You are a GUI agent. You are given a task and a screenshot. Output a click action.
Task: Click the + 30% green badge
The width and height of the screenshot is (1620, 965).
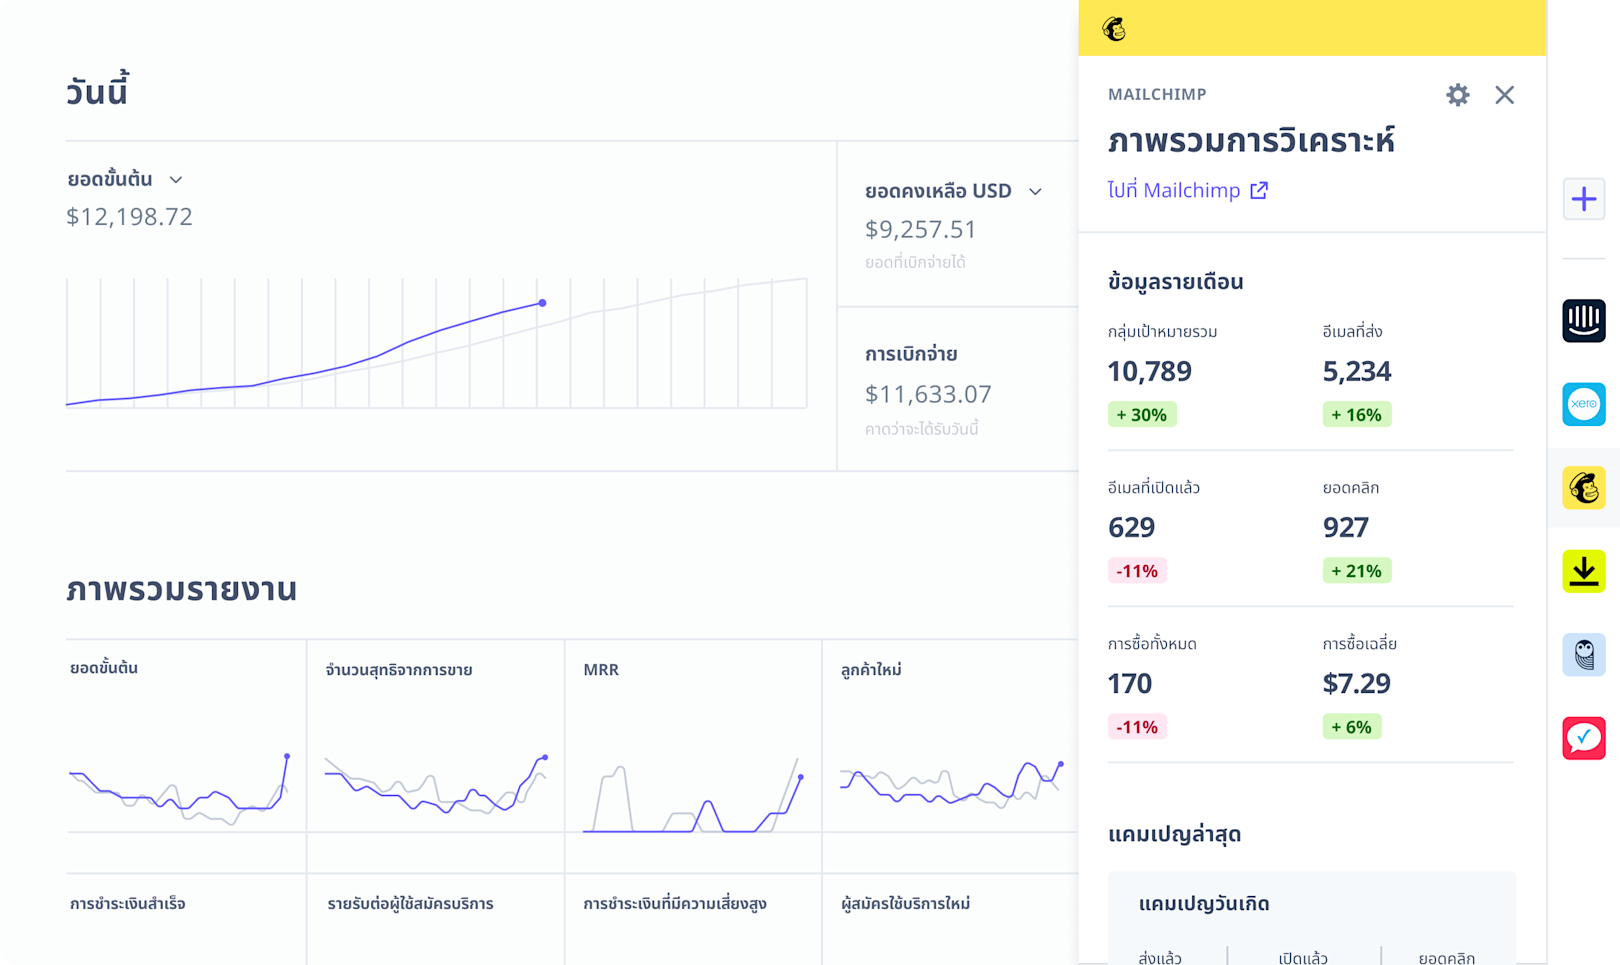pos(1142,415)
